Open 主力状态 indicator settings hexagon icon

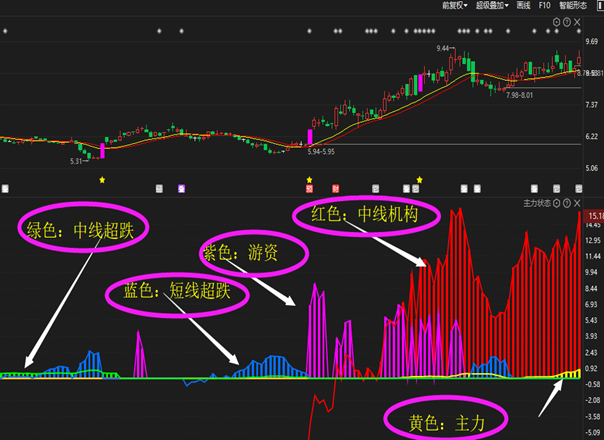tap(556, 203)
